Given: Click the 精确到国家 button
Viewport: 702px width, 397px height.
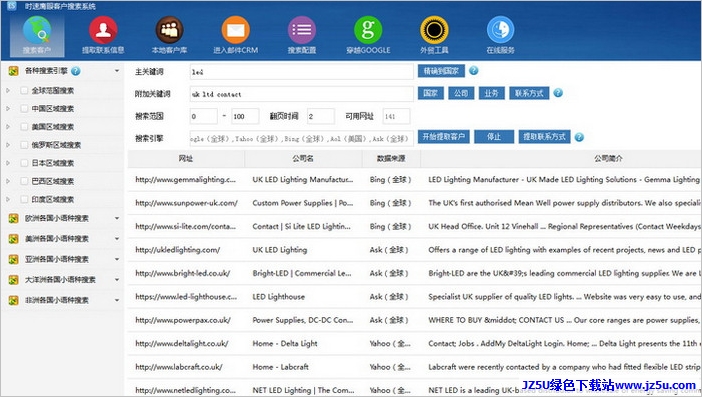Looking at the screenshot, I should pos(441,71).
